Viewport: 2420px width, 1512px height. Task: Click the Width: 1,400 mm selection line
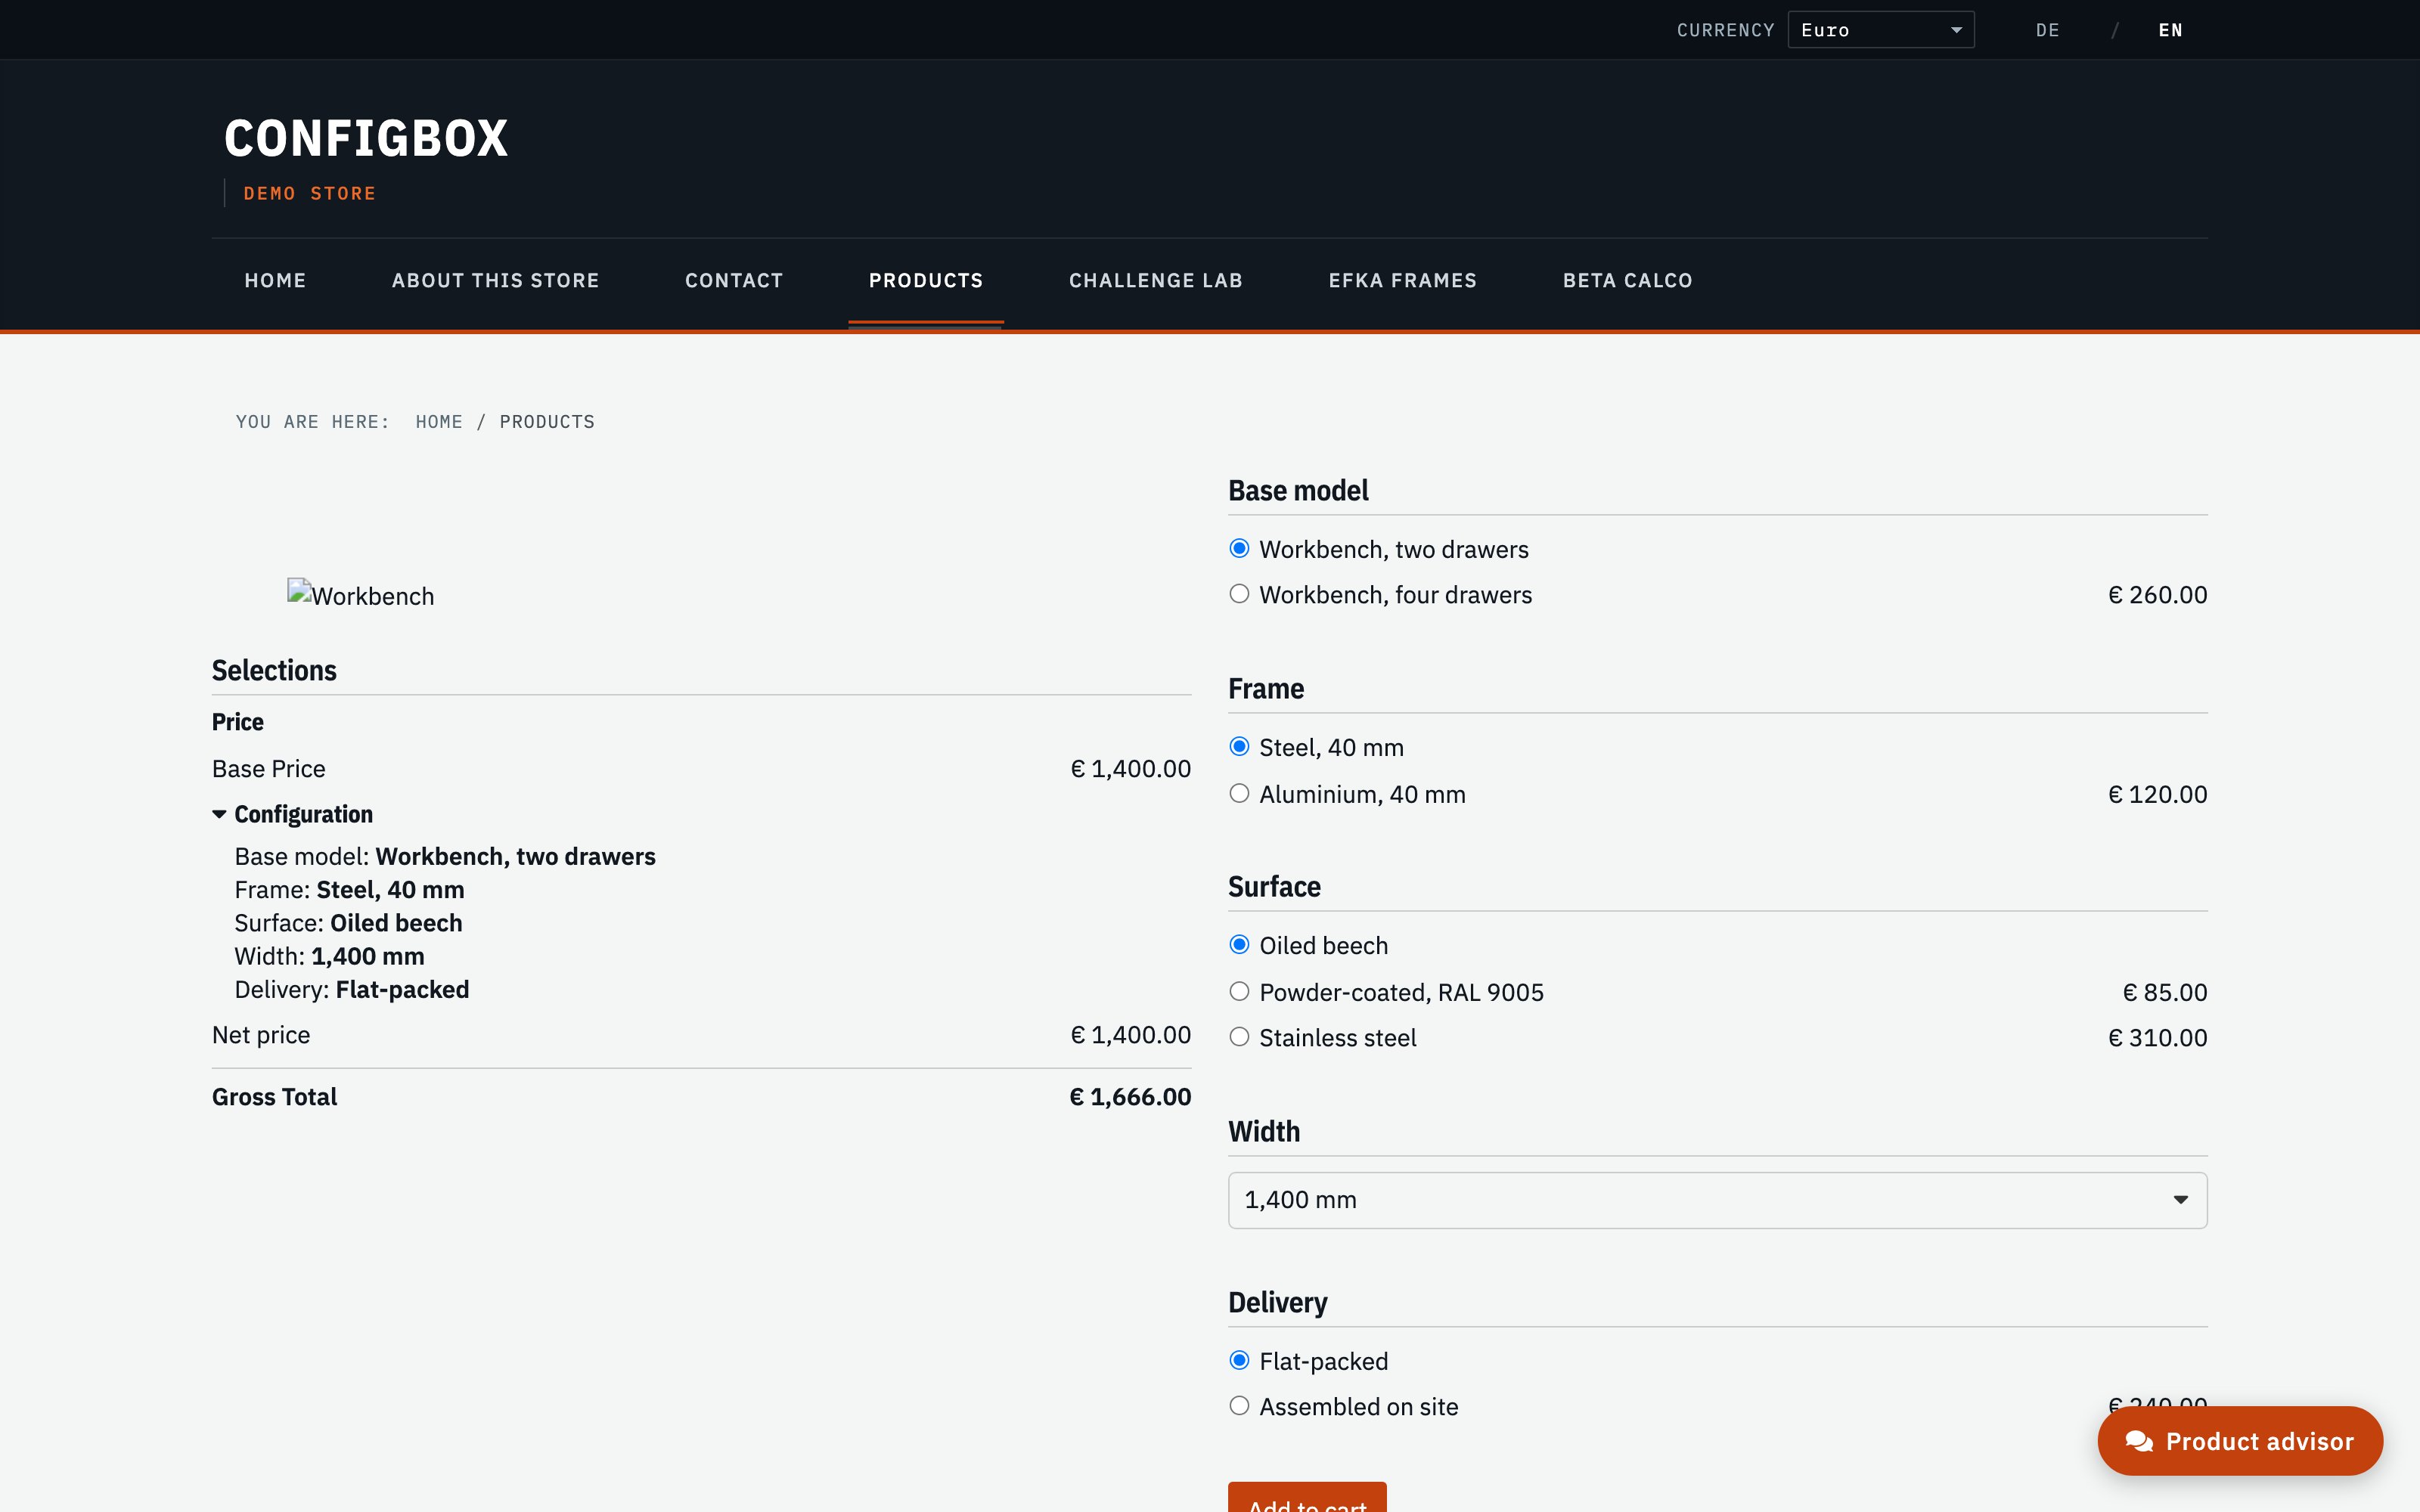tap(329, 956)
